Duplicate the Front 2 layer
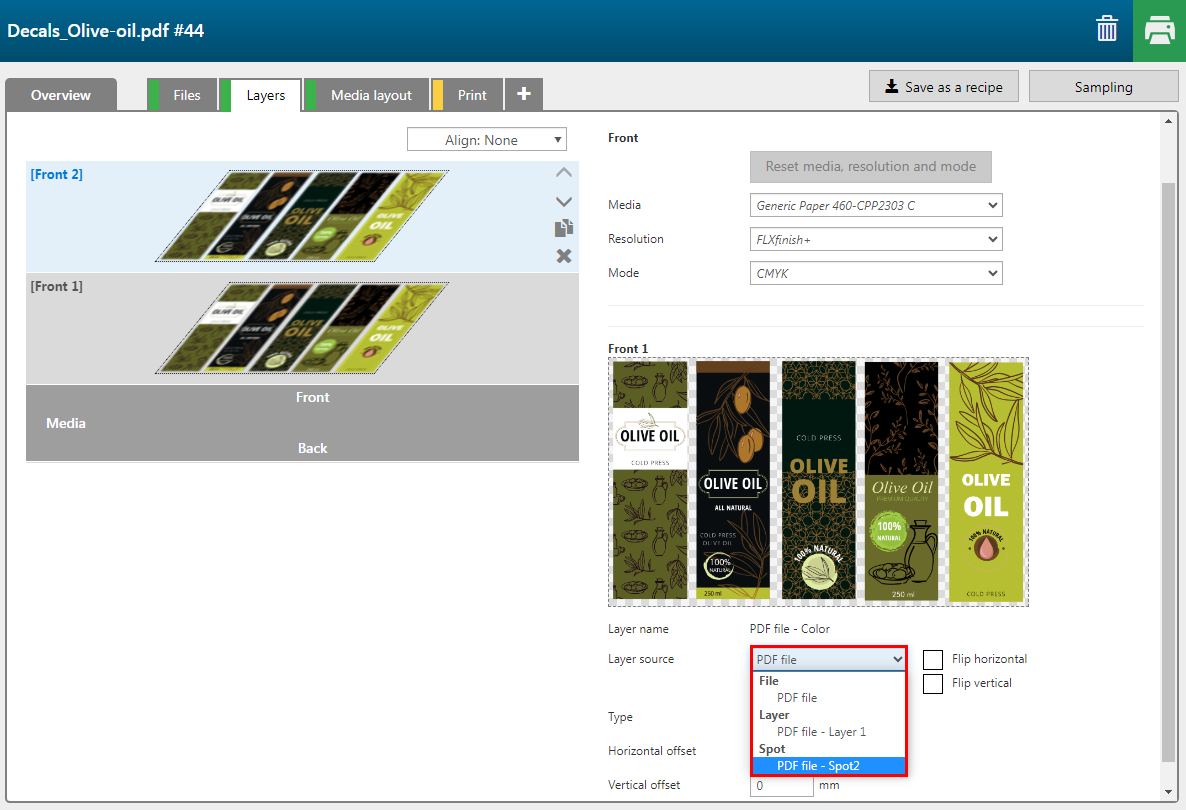 click(x=564, y=228)
